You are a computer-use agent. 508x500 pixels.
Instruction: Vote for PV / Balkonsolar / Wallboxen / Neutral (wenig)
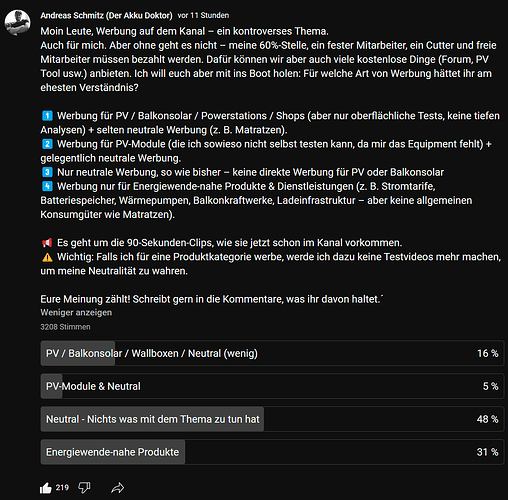pos(272,353)
